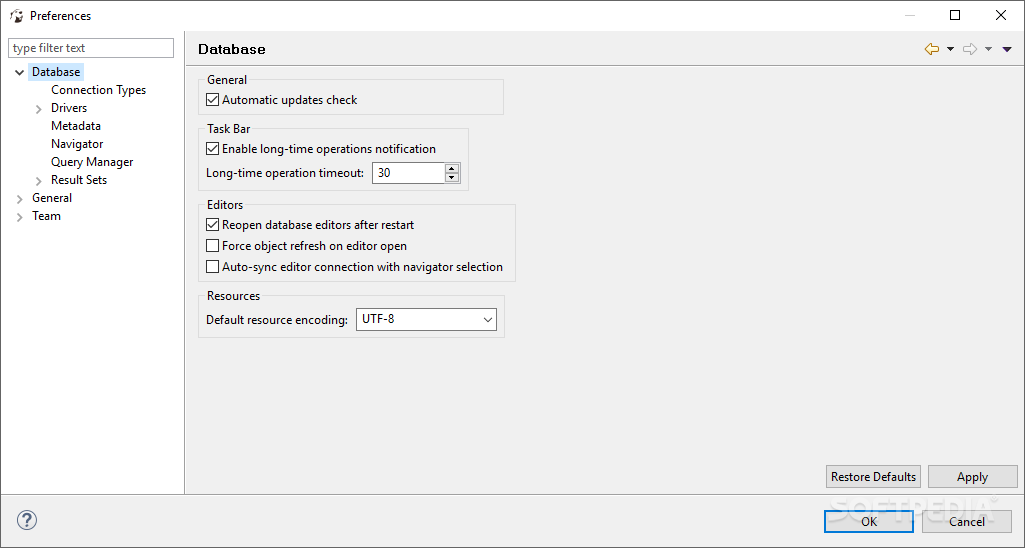
Task: Collapse the Database tree node
Action: pos(20,73)
